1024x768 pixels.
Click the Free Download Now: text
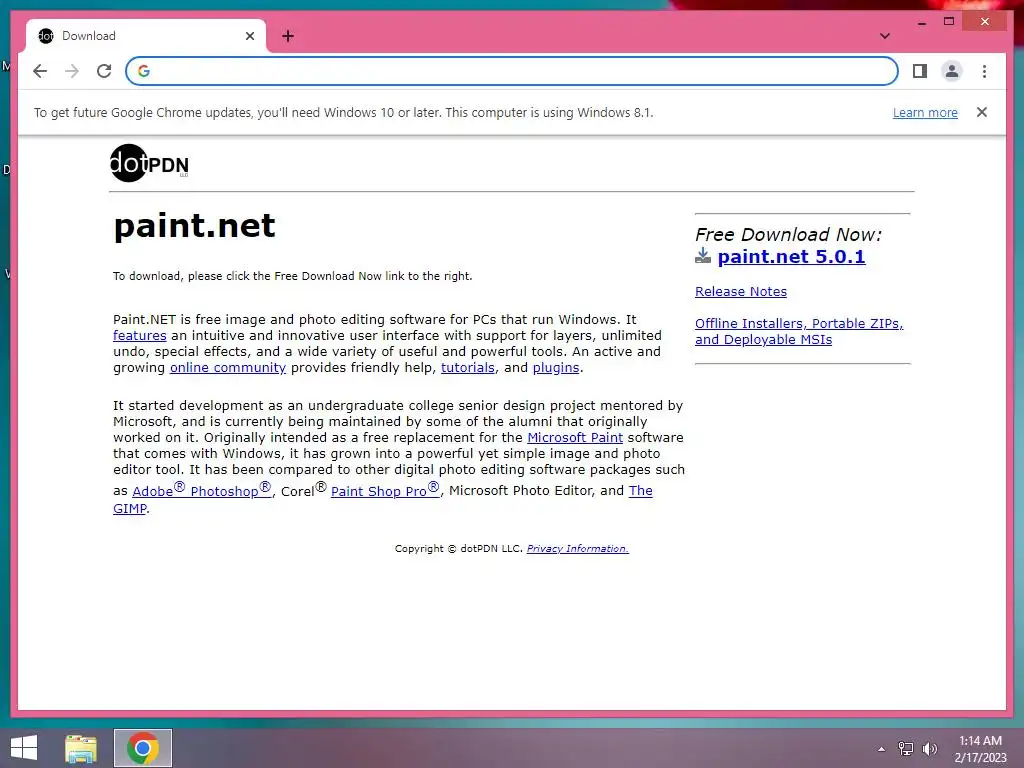point(788,234)
